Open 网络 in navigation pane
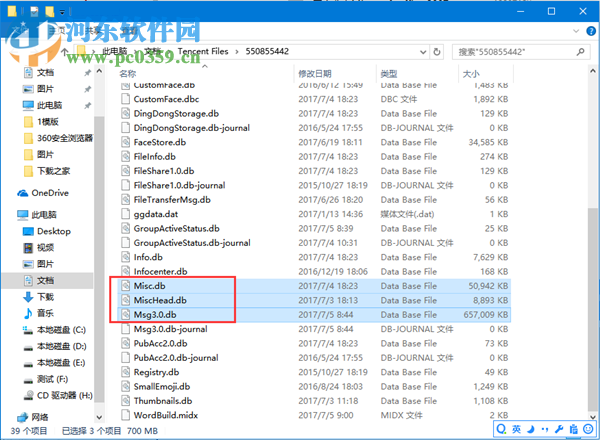 39,417
